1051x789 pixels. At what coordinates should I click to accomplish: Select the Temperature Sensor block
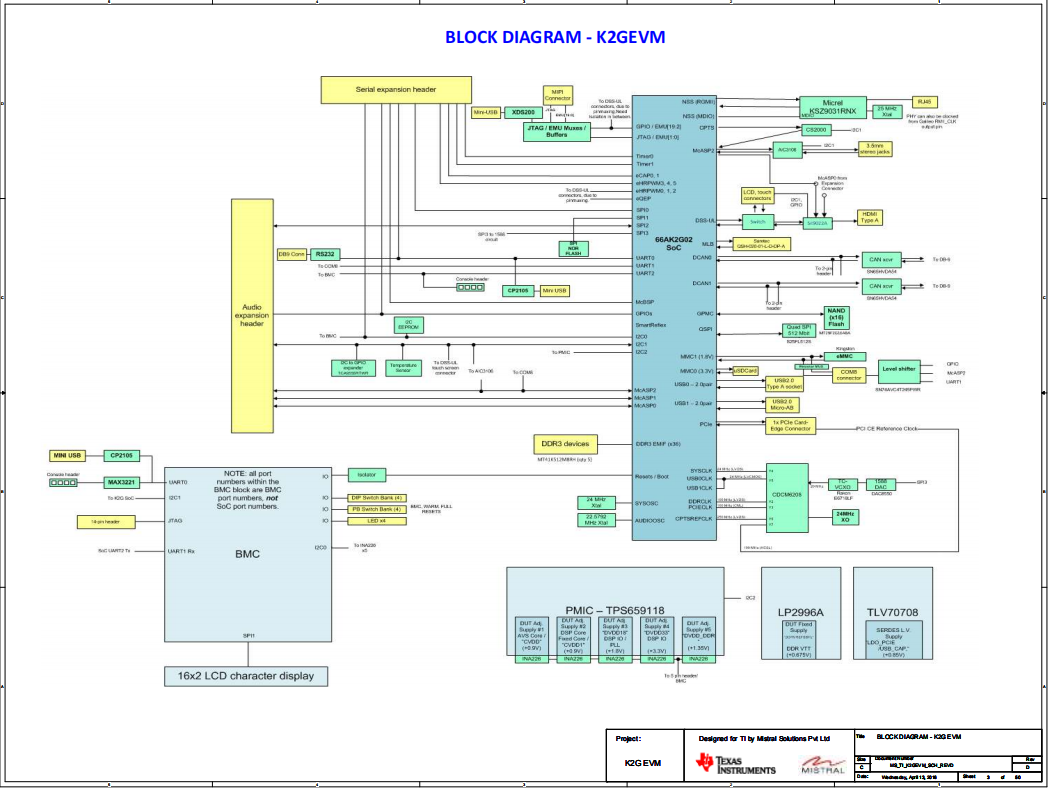[x=403, y=368]
